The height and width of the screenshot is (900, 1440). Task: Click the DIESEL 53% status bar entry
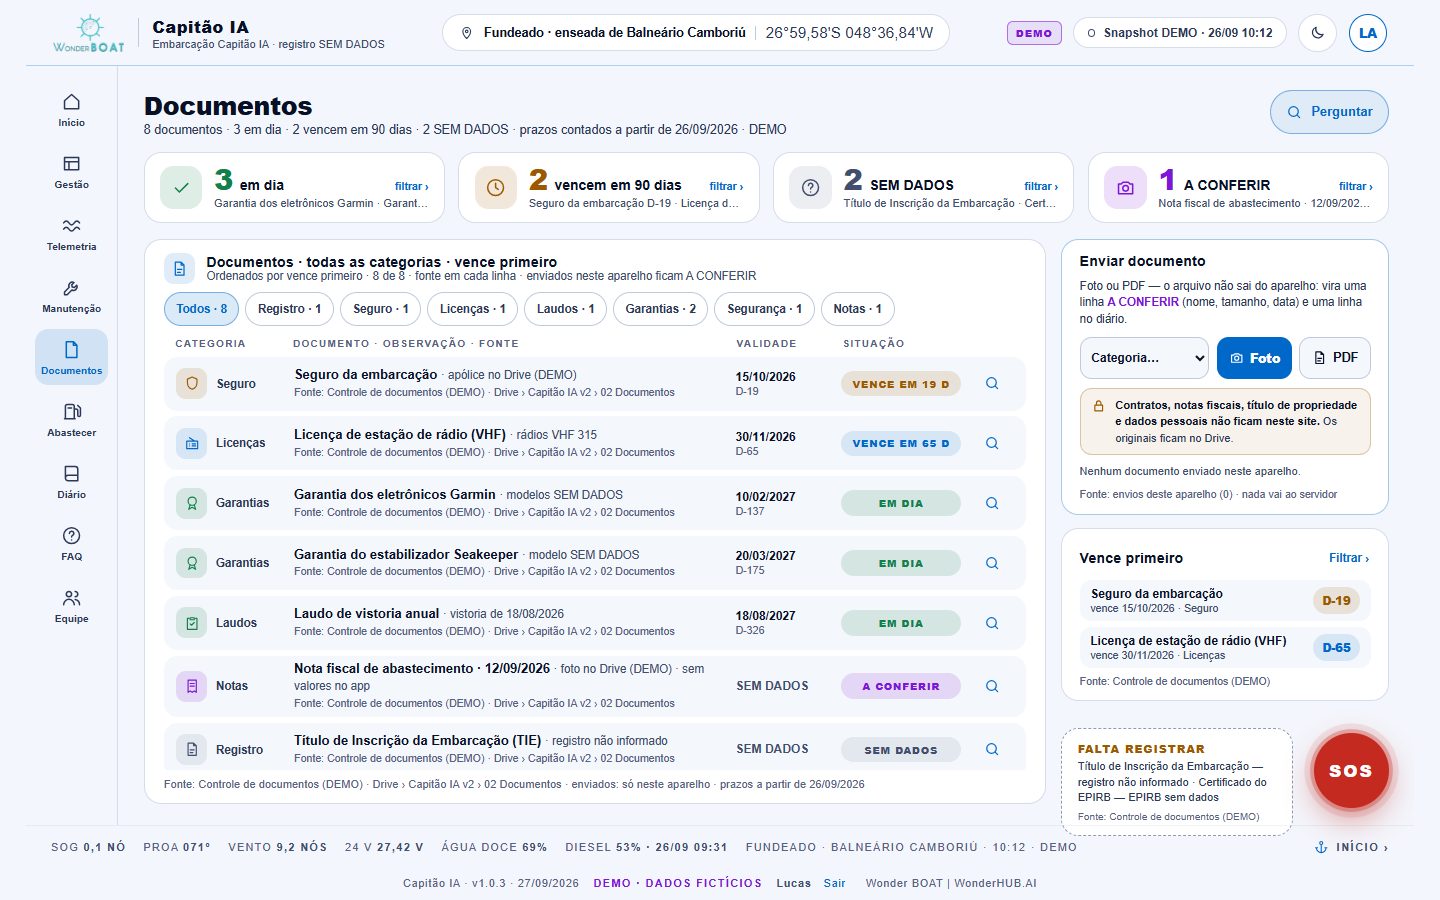646,847
